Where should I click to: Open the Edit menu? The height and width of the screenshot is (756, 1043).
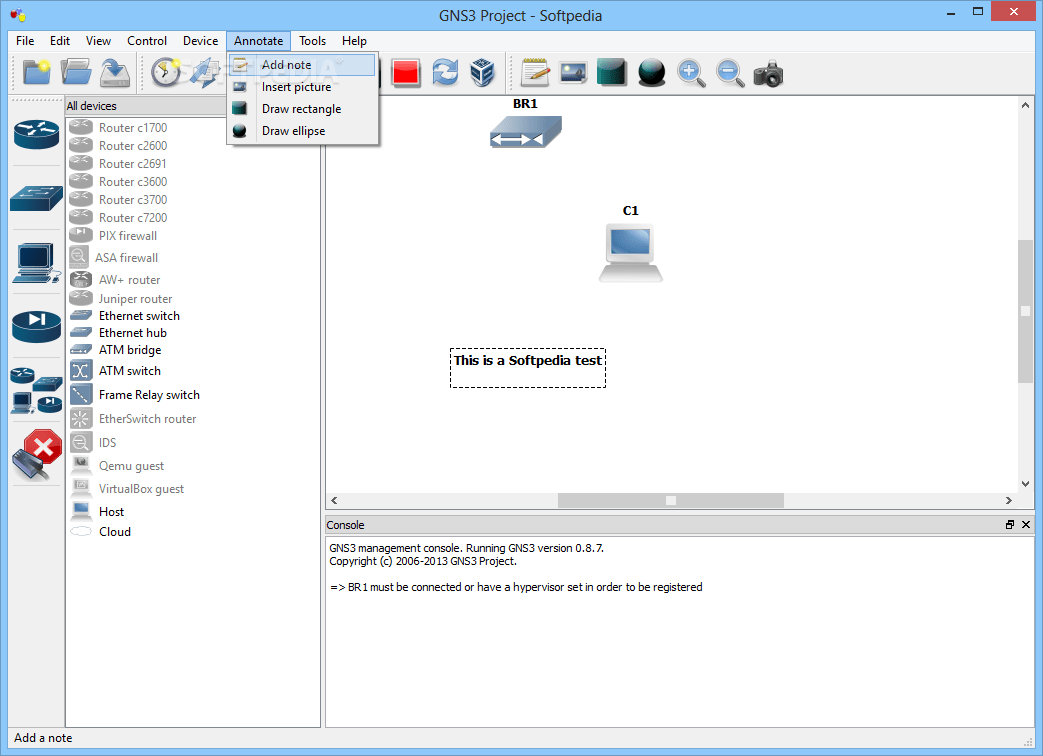point(60,41)
